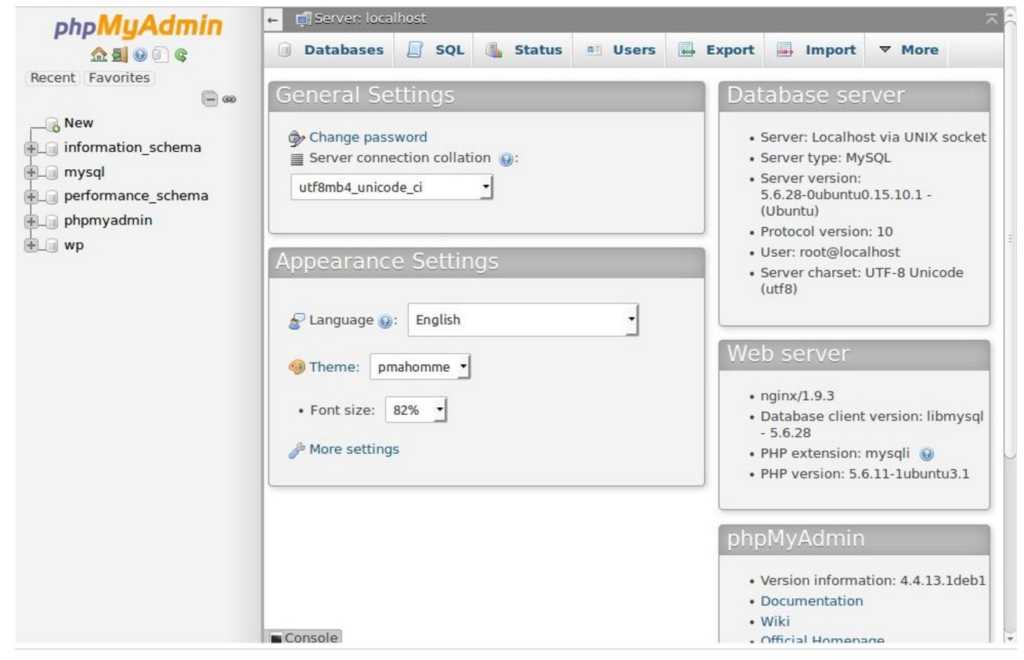The image size is (1024, 660).
Task: Open the Font size dropdown showing 82%
Action: click(416, 410)
